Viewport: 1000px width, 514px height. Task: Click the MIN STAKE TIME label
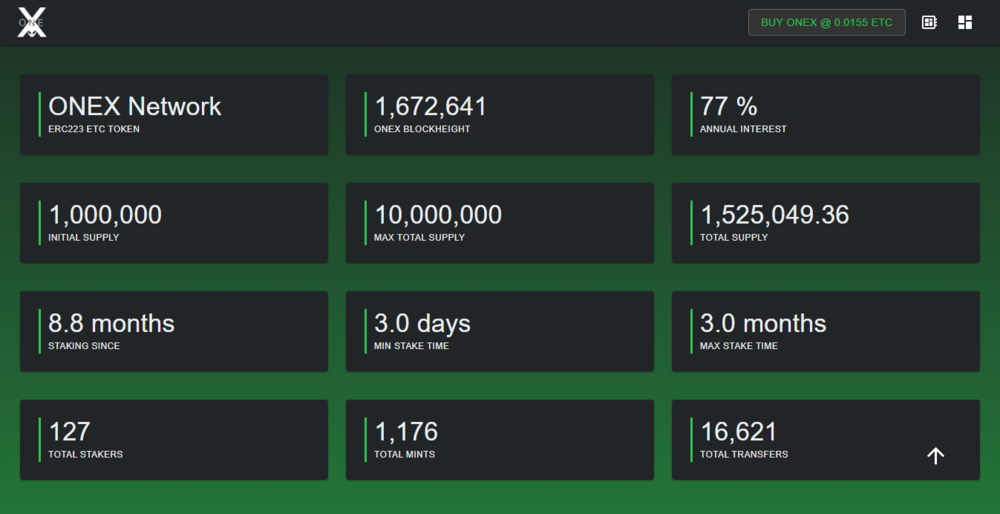411,346
